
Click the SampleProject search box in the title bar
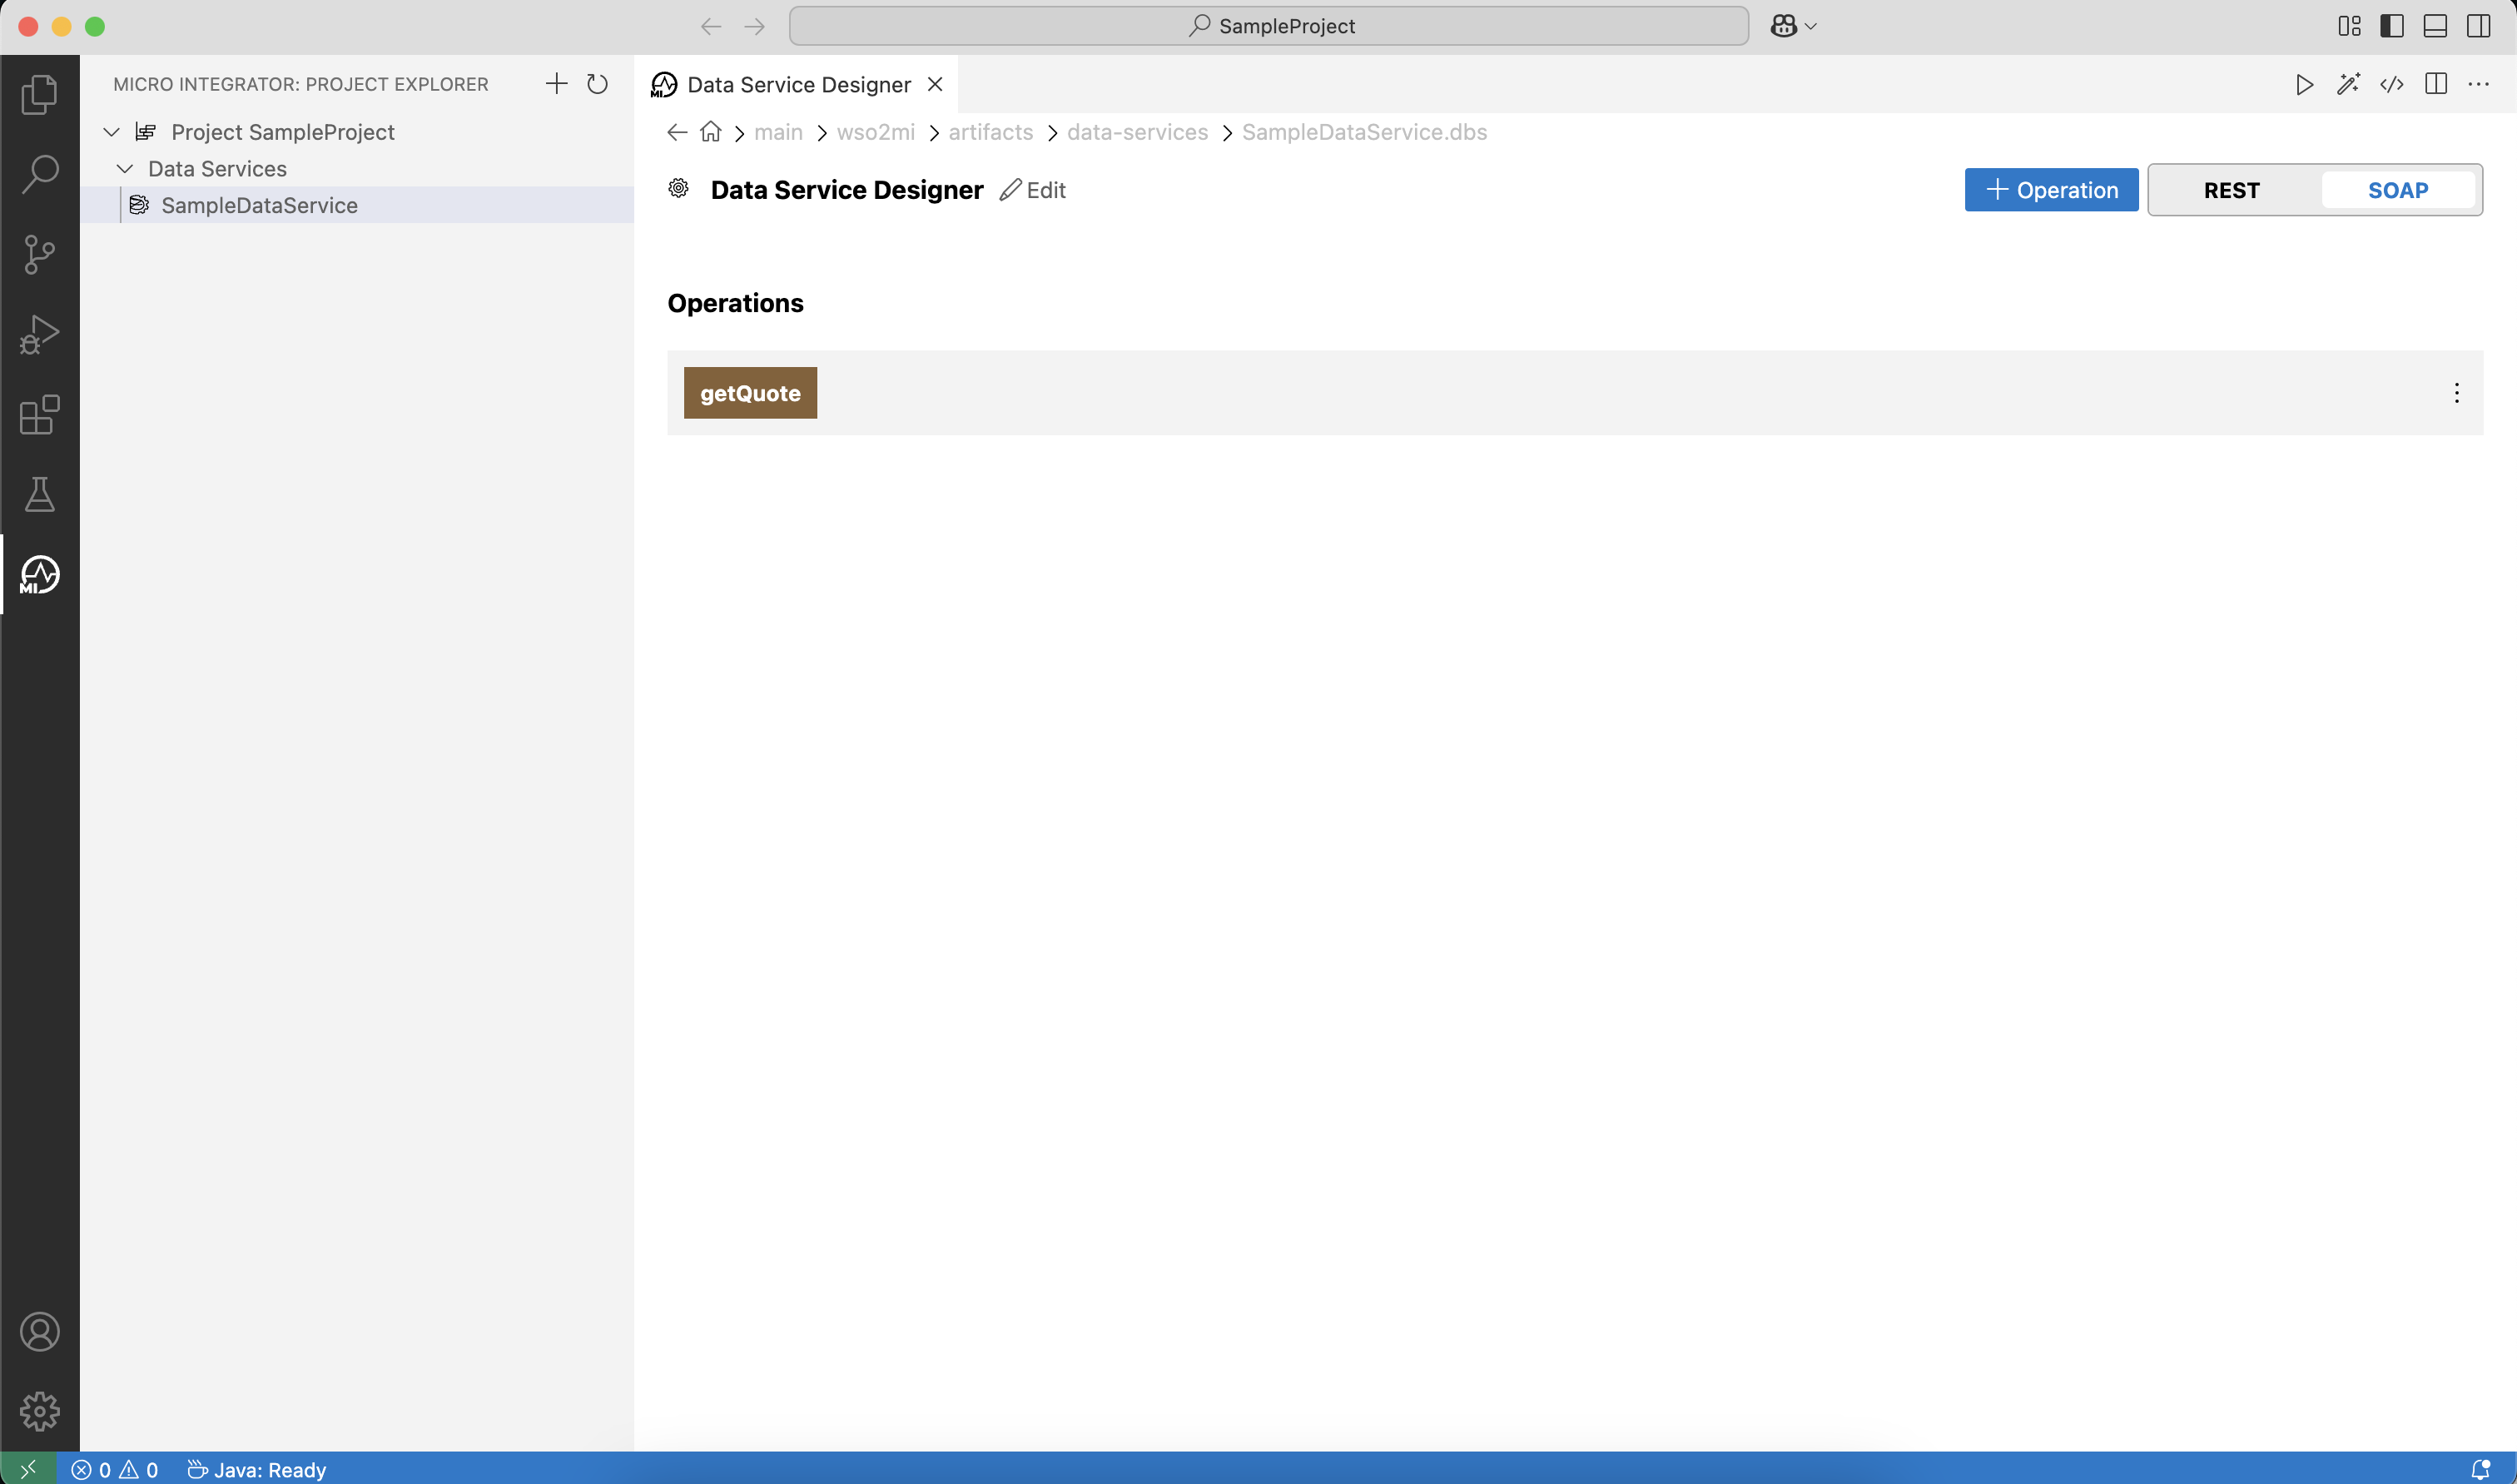pyautogui.click(x=1269, y=26)
